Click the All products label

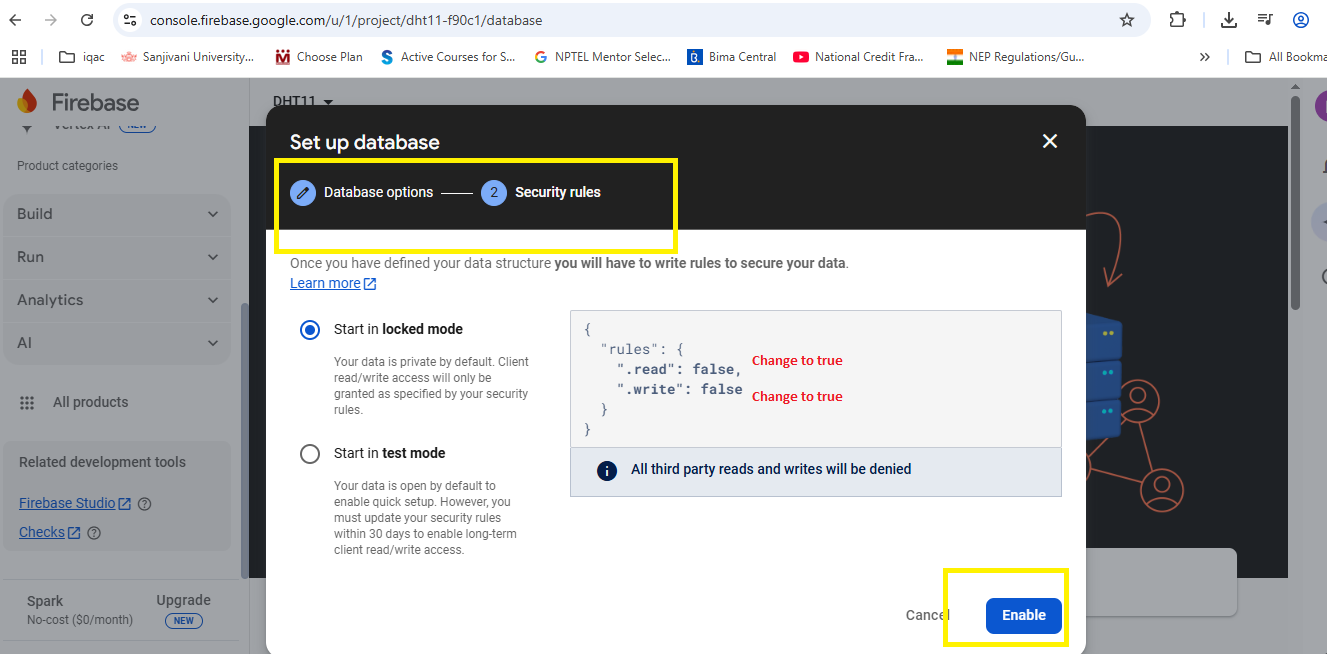tap(91, 402)
